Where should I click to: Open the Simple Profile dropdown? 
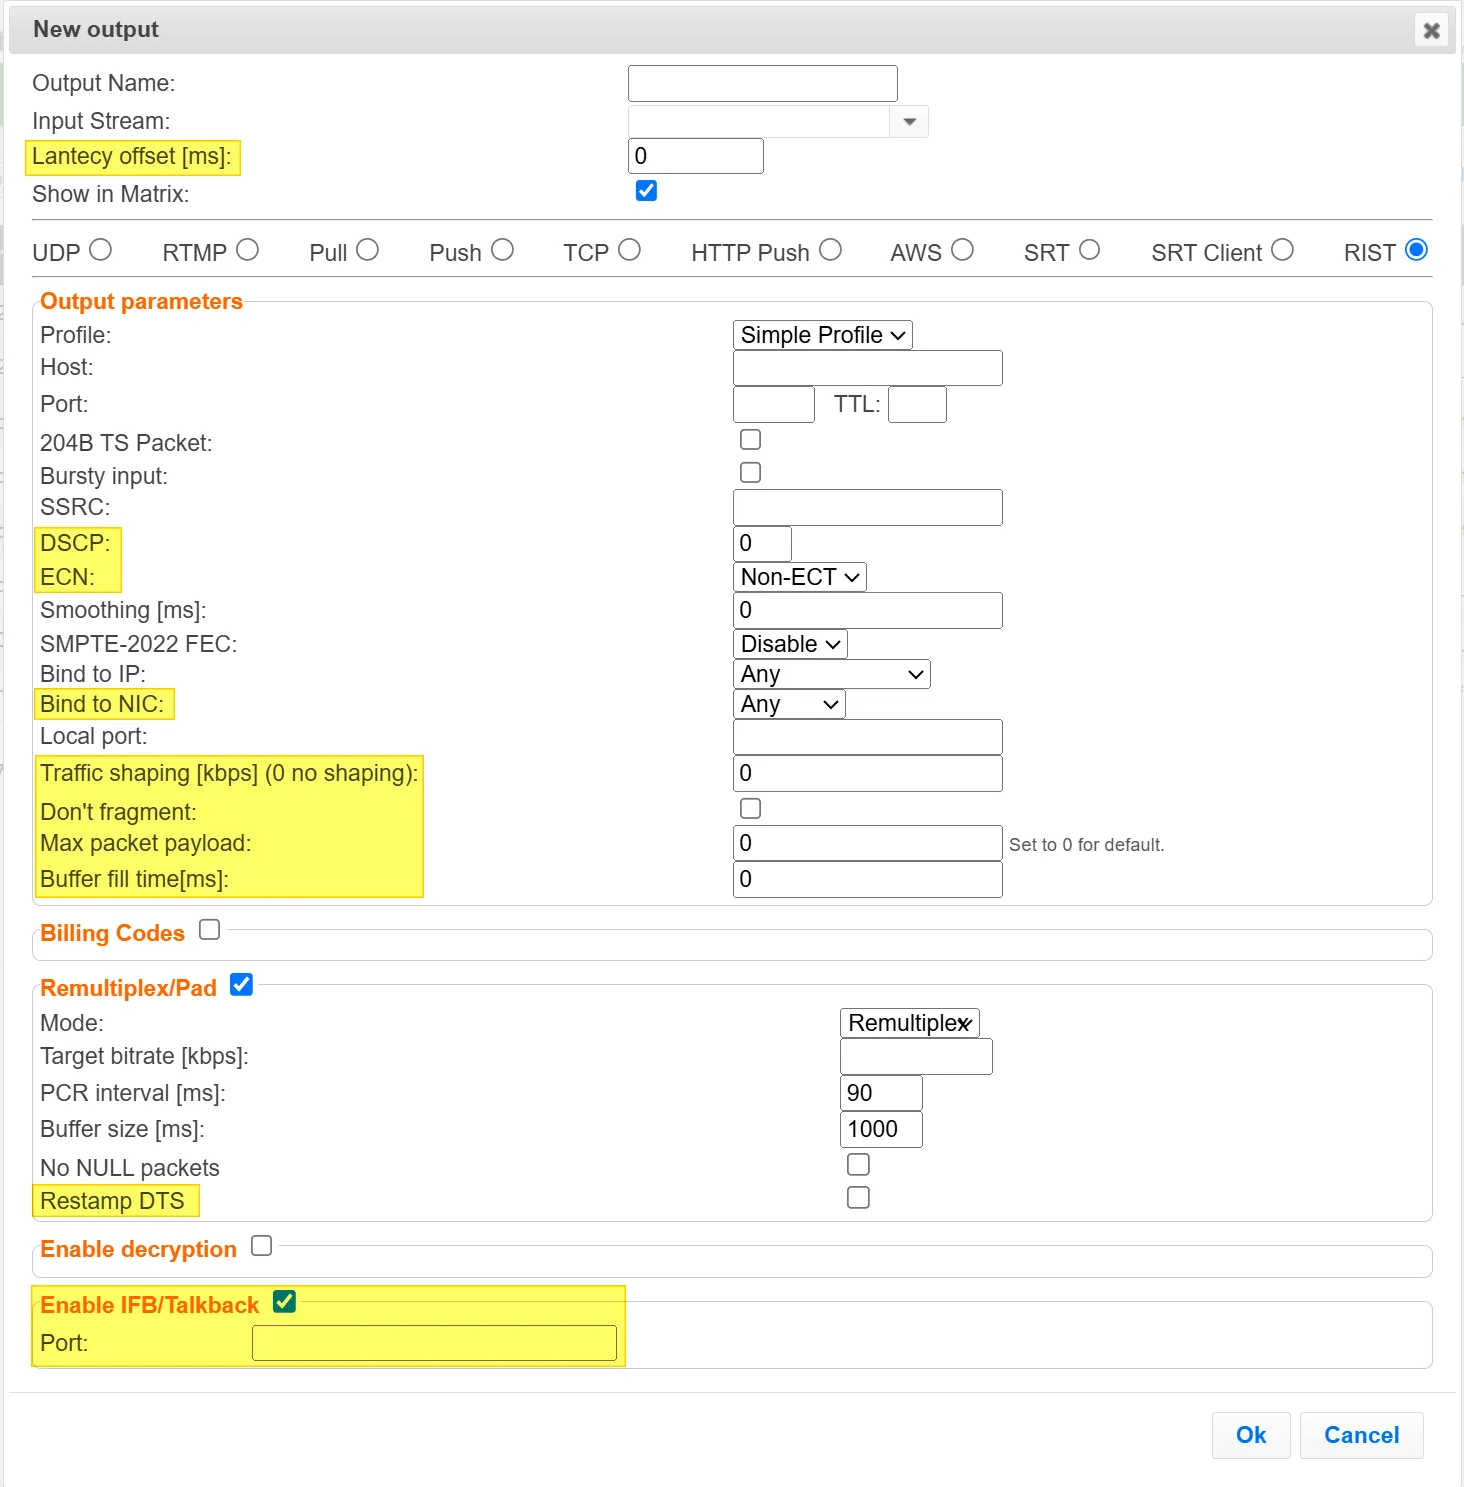822,335
